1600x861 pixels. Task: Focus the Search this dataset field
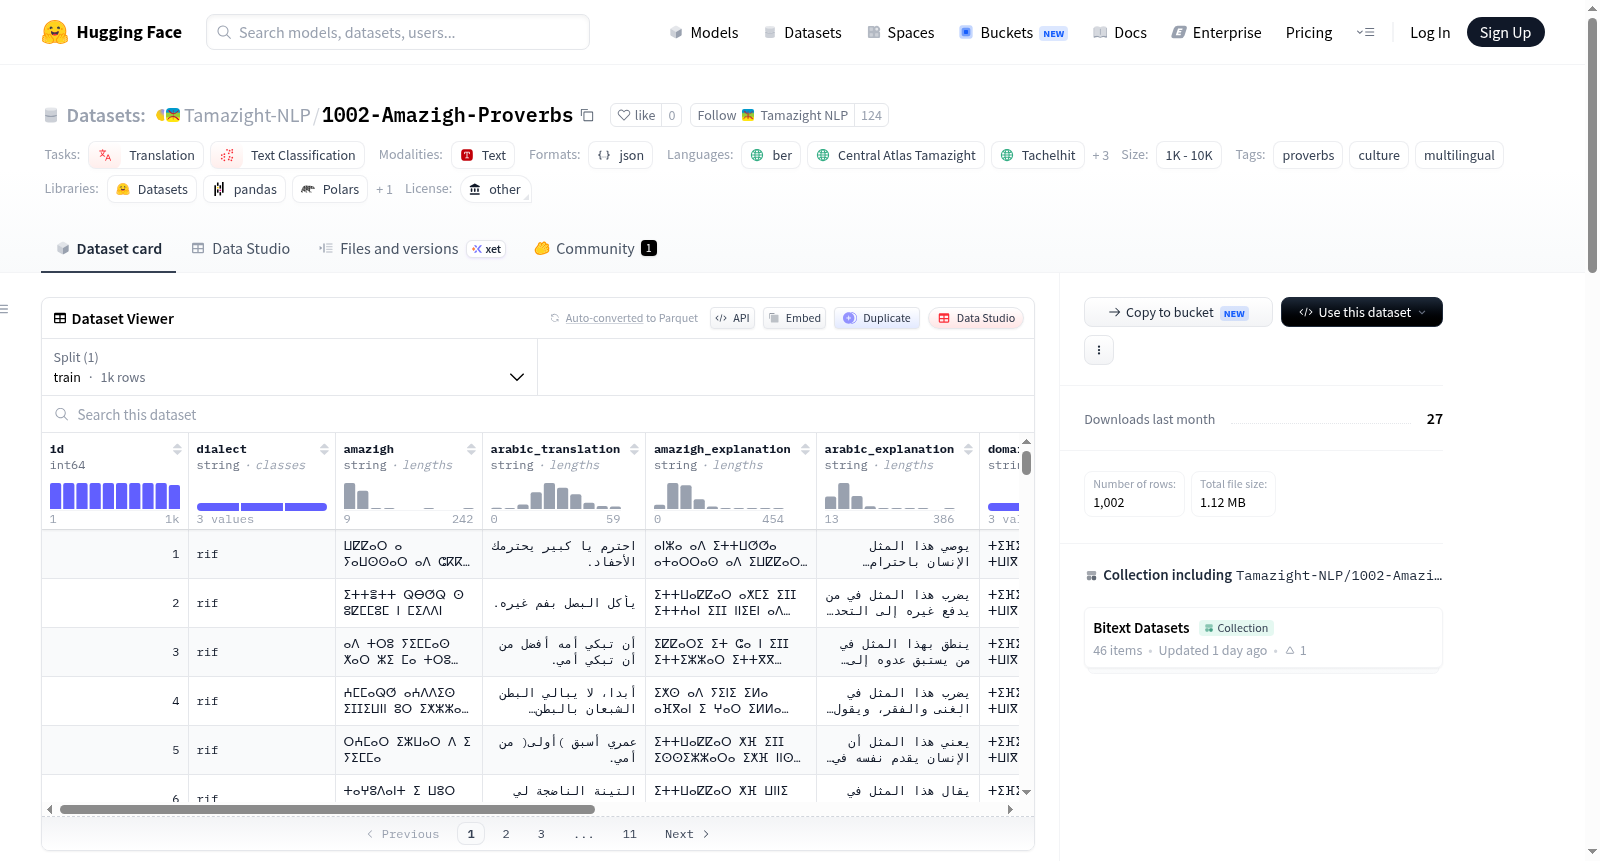[538, 414]
